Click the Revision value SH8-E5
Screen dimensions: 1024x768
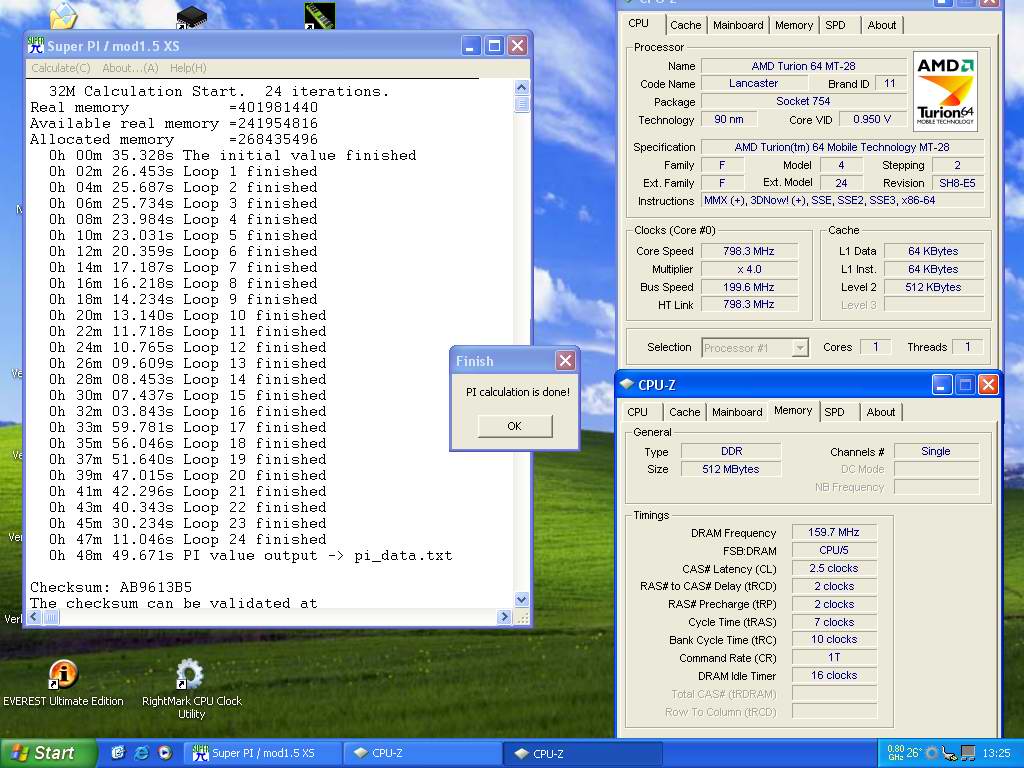coord(957,183)
